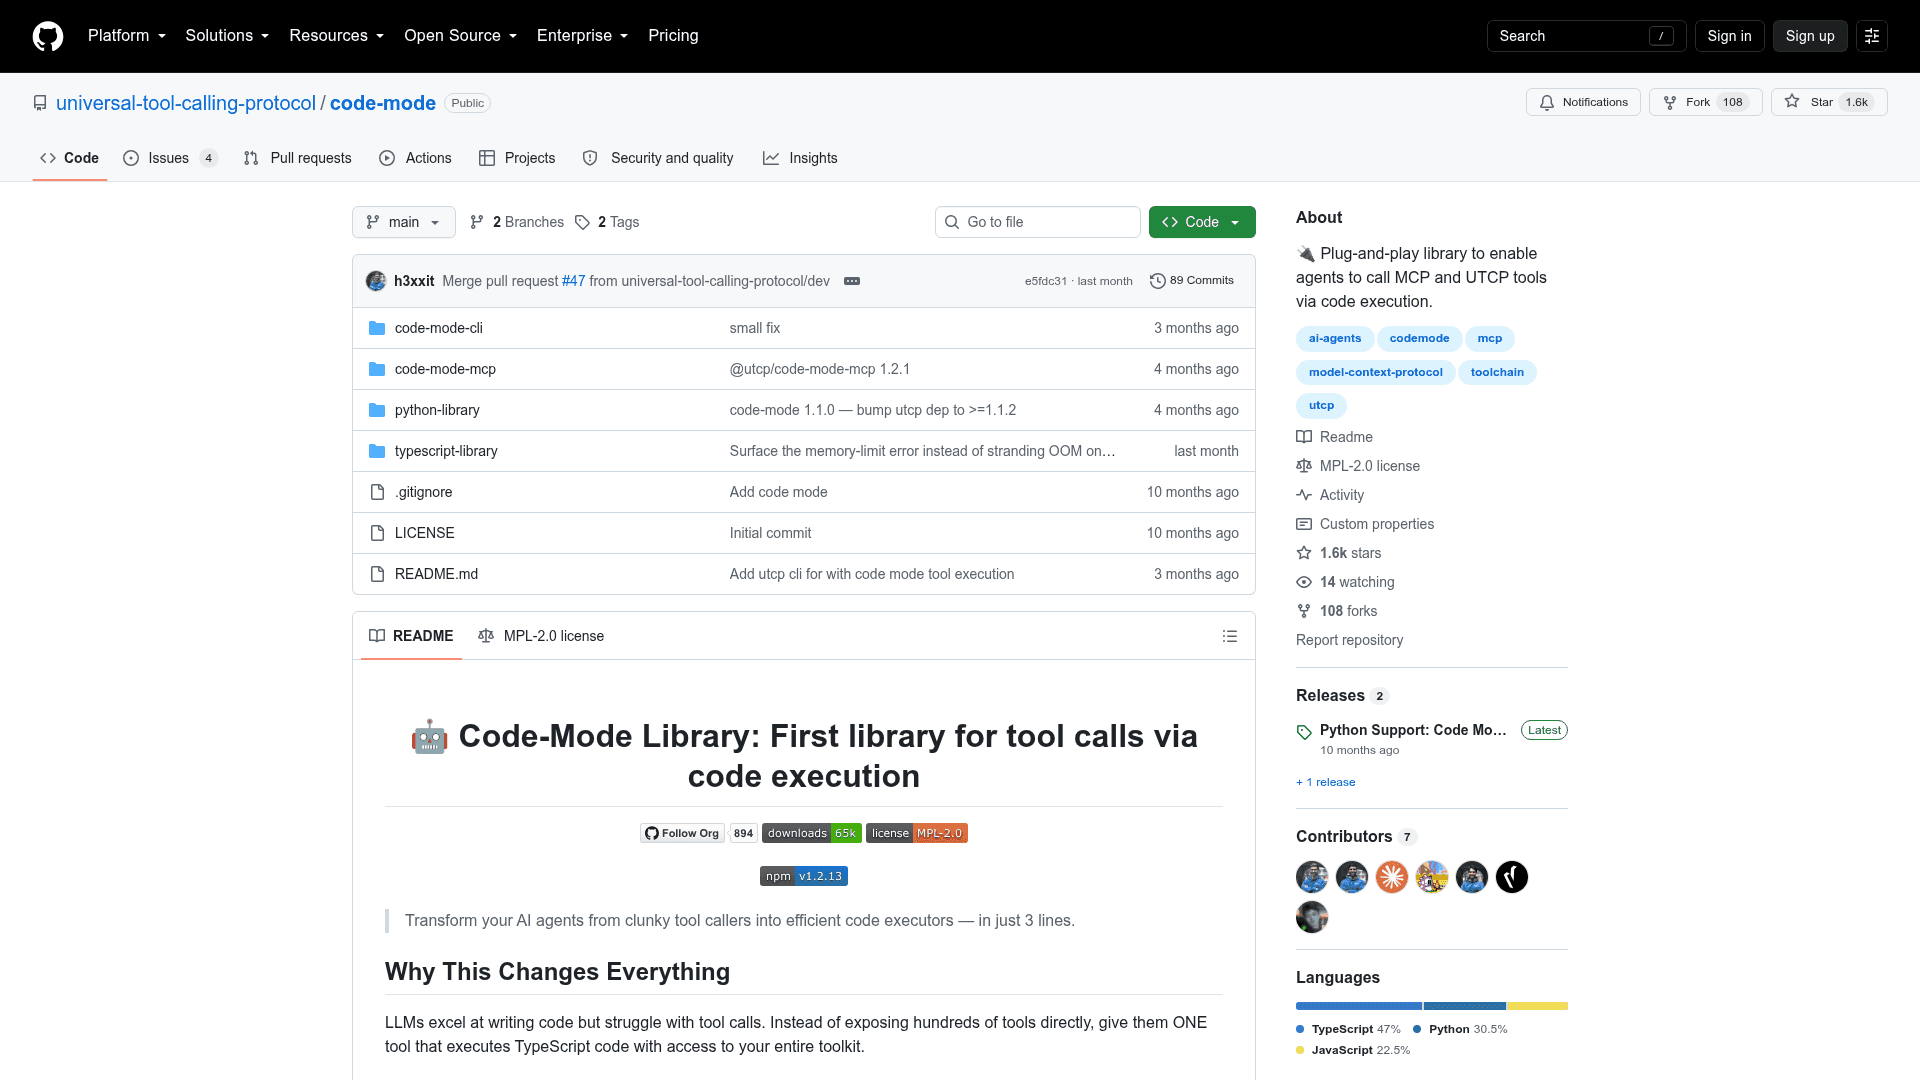
Task: Expand the Open Source menu
Action: 461,36
